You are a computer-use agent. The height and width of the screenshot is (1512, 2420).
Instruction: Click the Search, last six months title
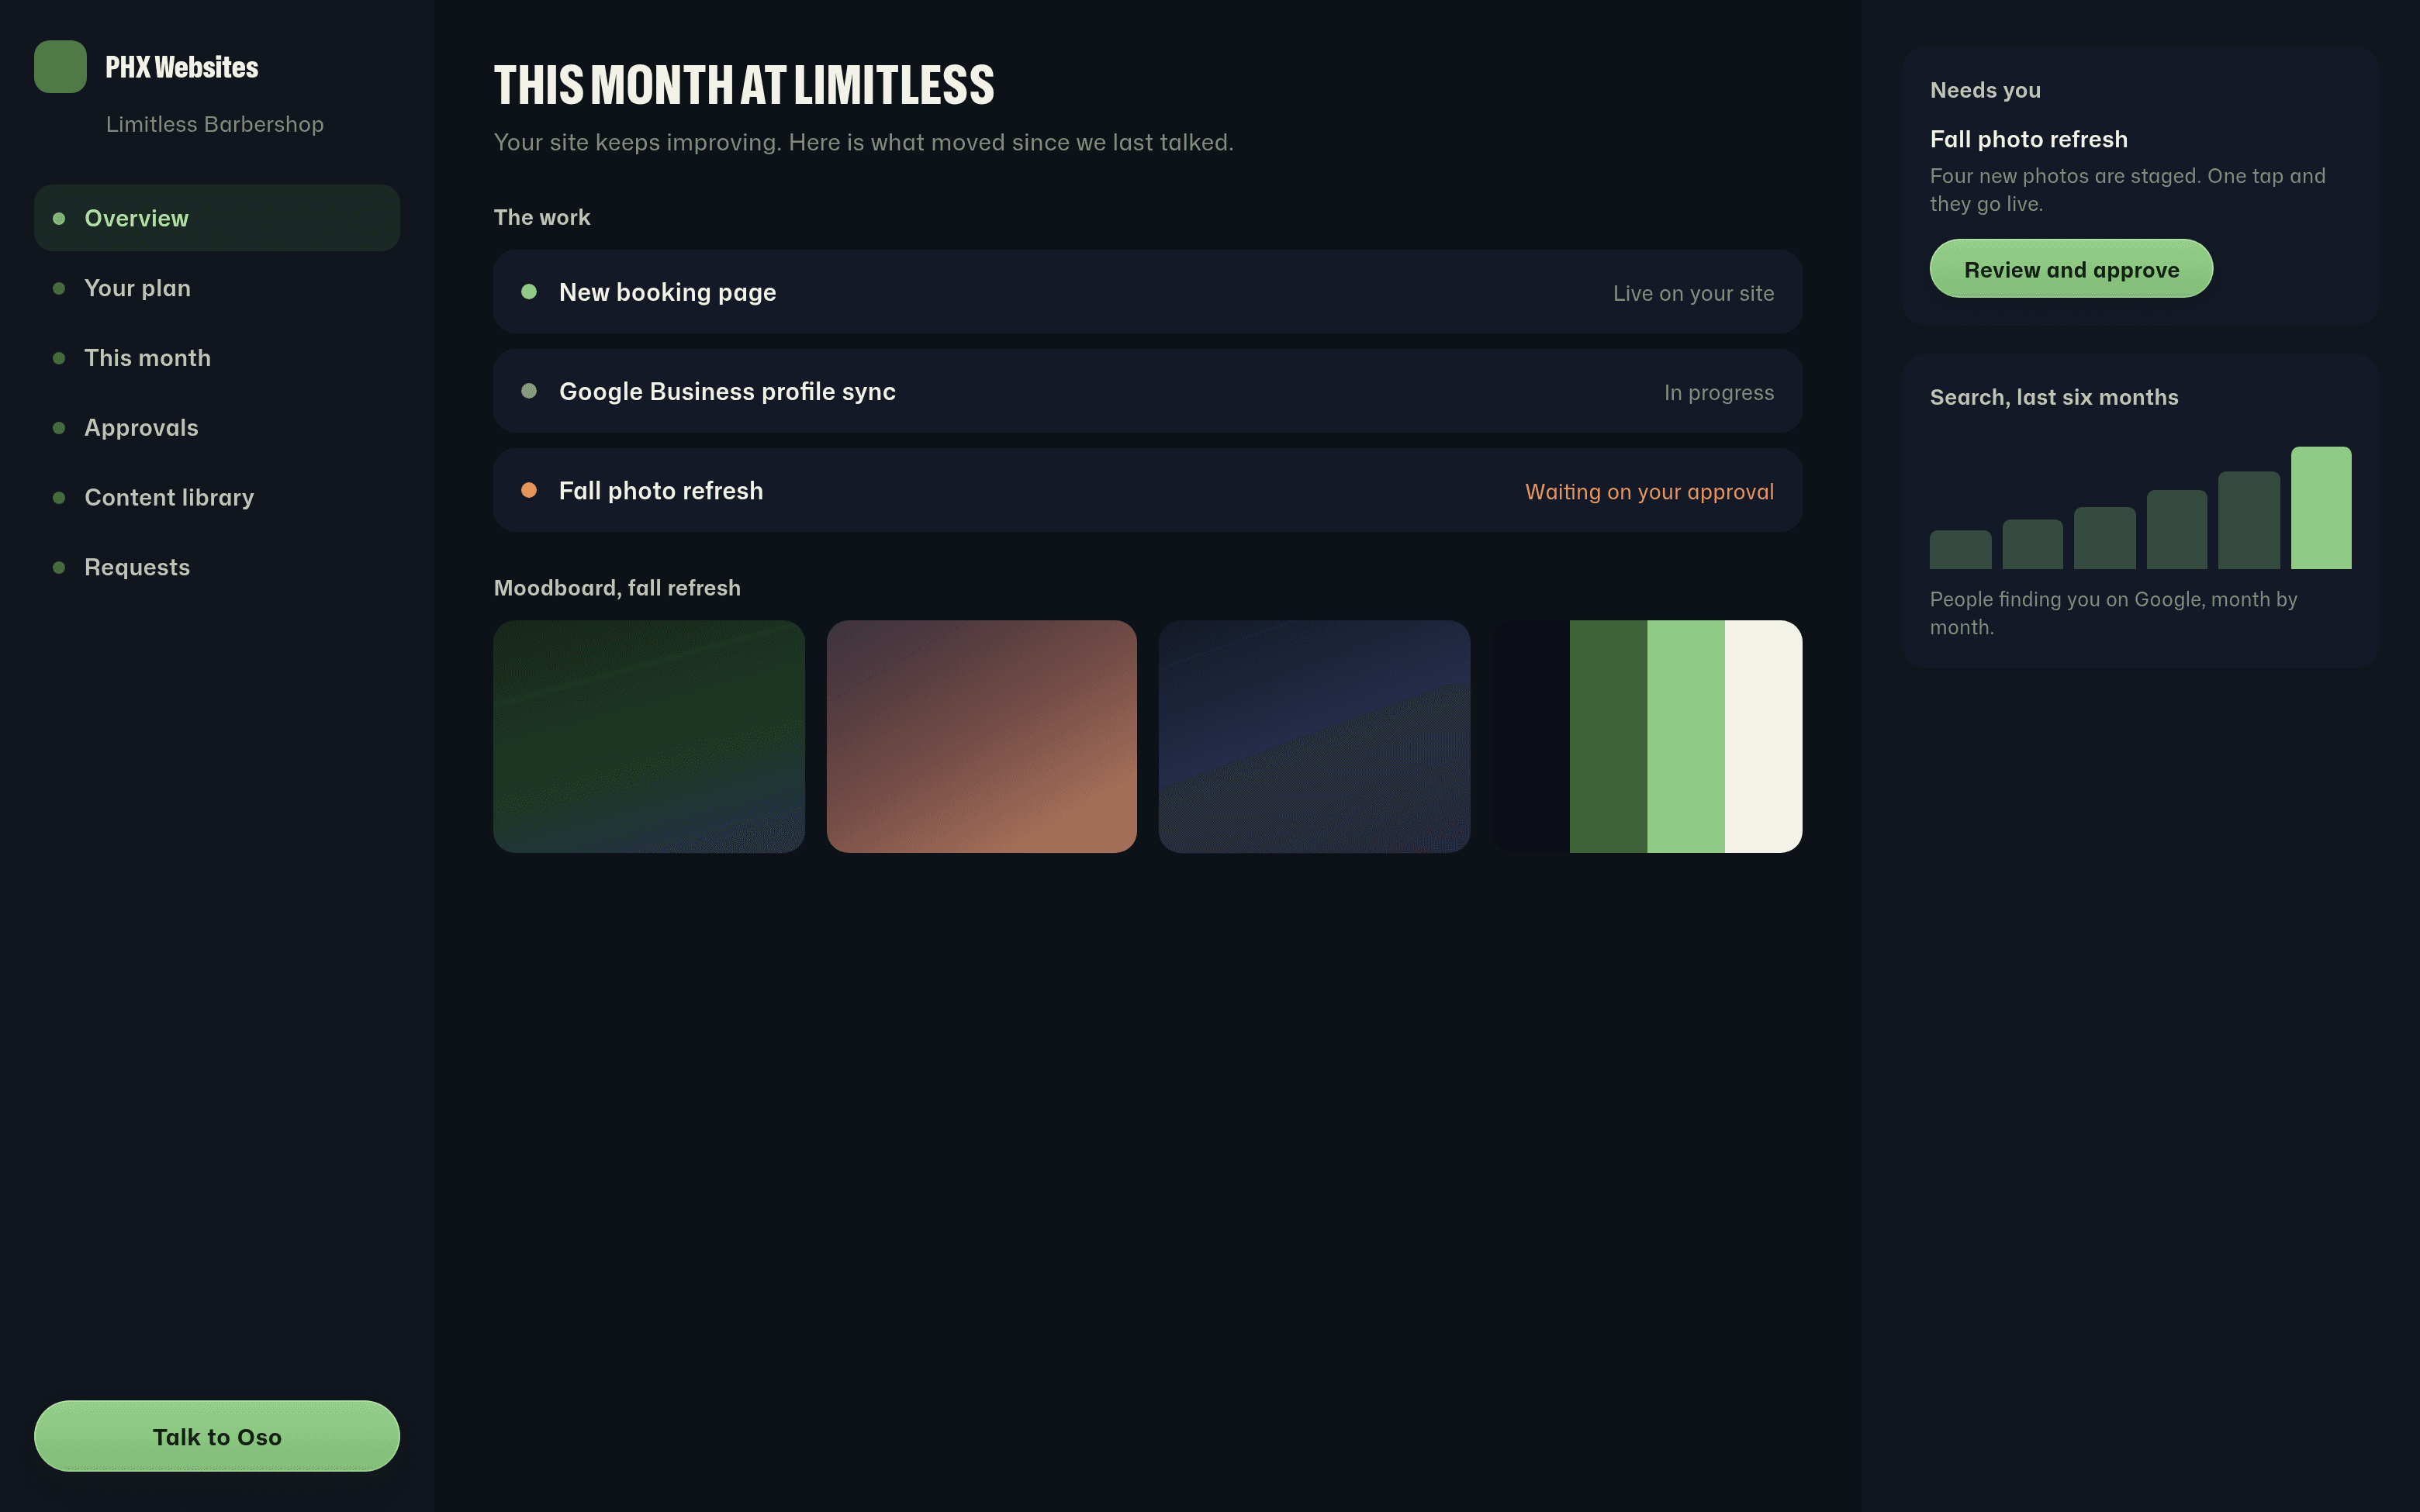pyautogui.click(x=2054, y=397)
